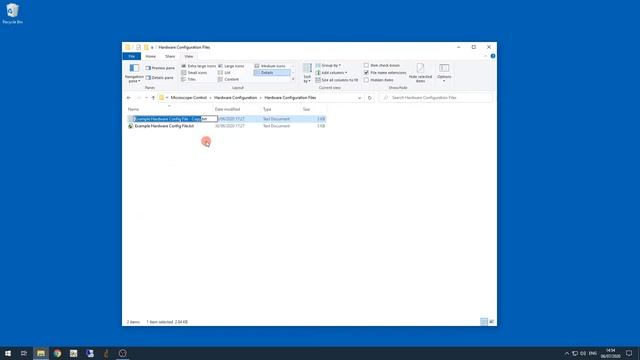Screen dimensions: 640x360
Task: Open the Options dropdown
Action: pyautogui.click(x=444, y=73)
